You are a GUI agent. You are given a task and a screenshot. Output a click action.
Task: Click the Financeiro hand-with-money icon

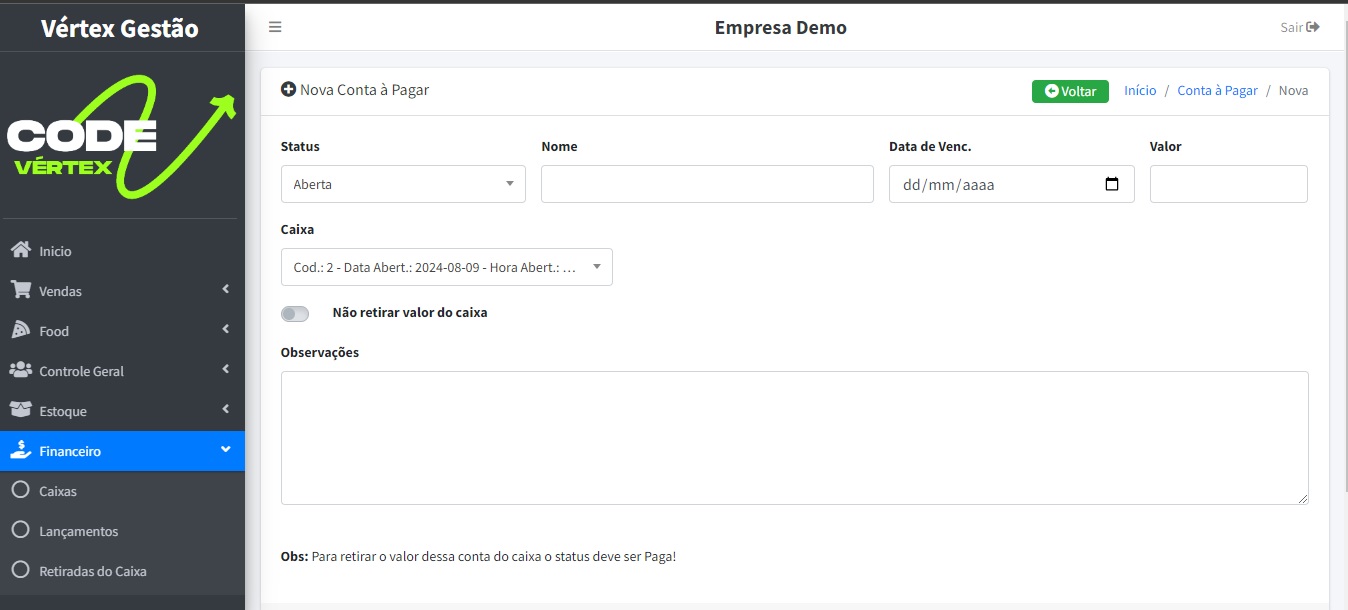[20, 450]
